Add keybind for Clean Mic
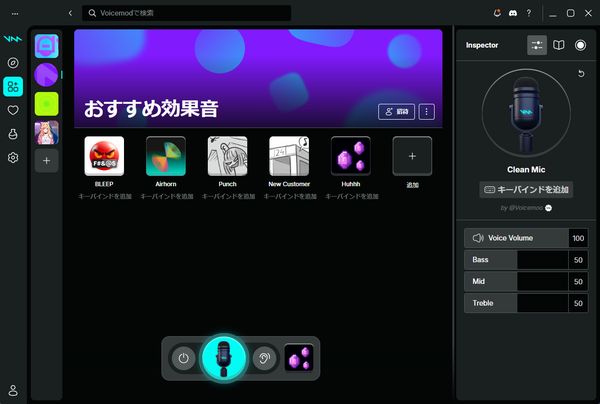Image resolution: width=600 pixels, height=404 pixels. pyautogui.click(x=526, y=189)
